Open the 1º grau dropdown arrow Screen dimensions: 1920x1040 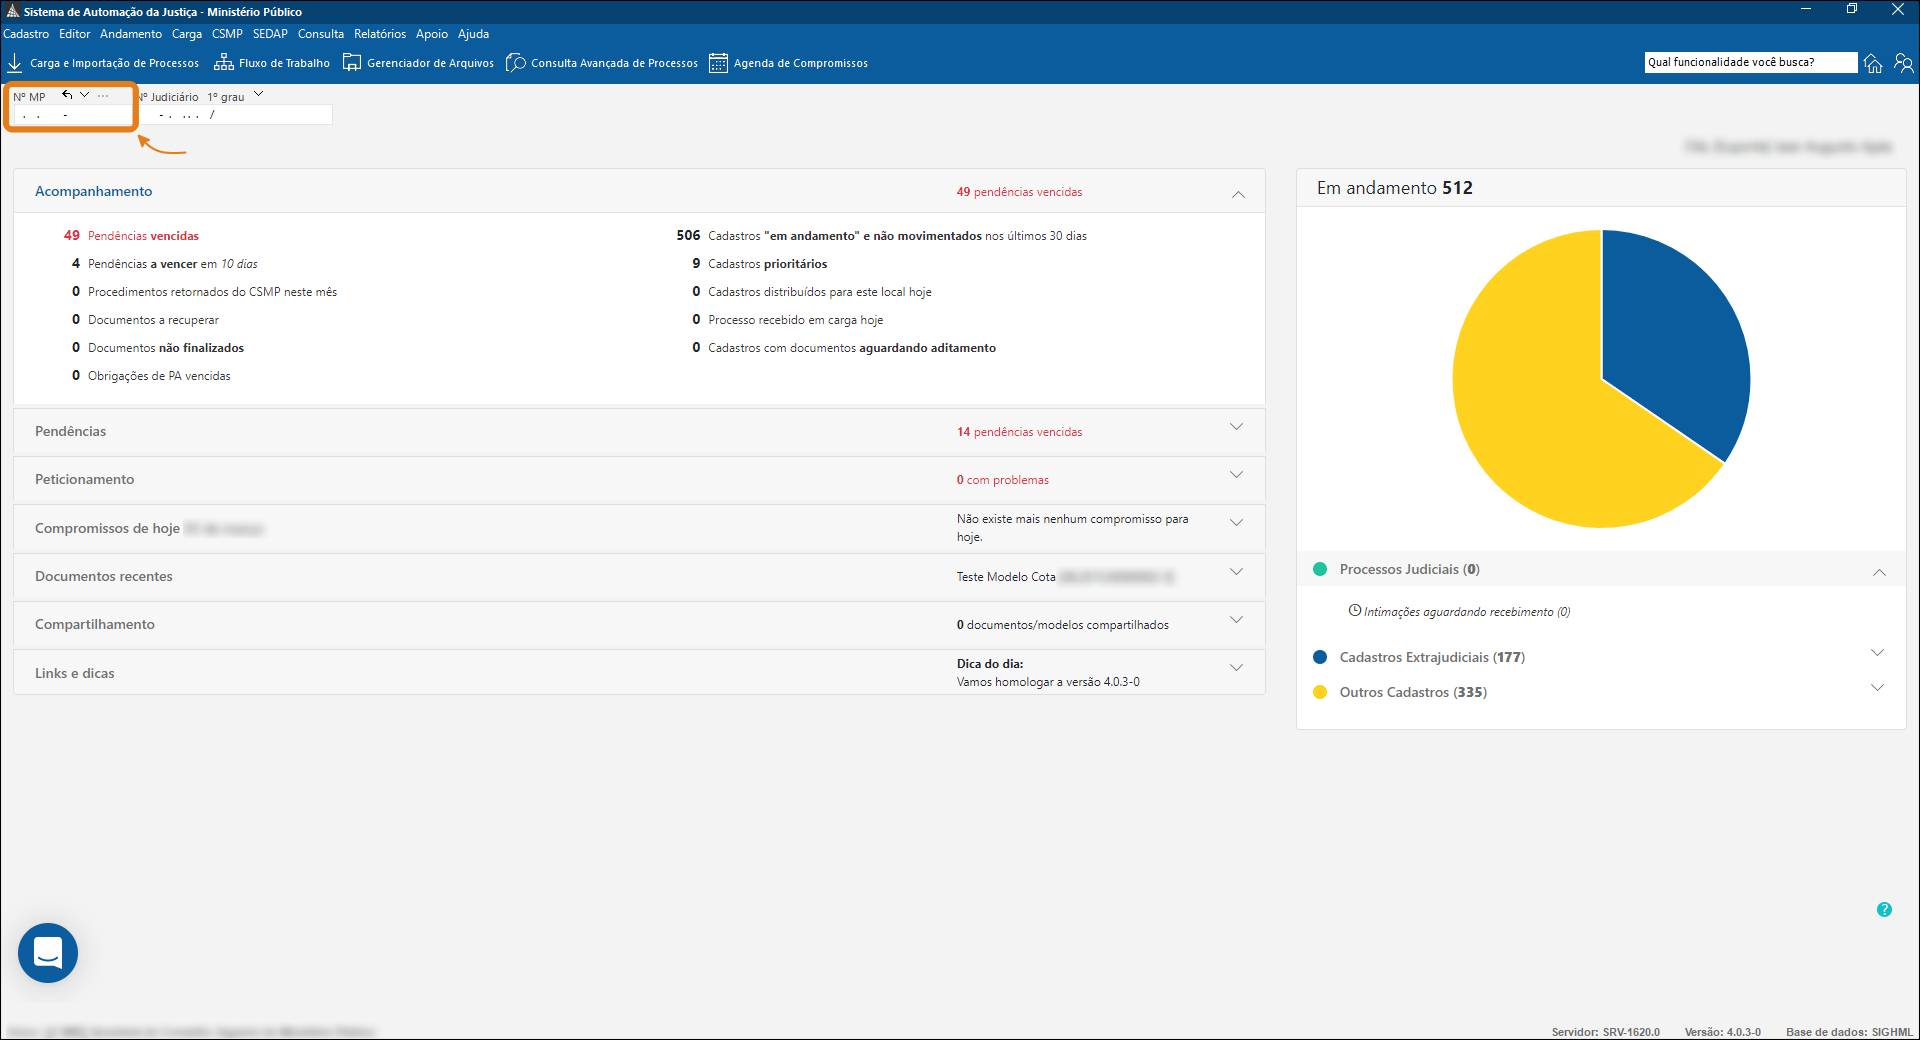258,95
